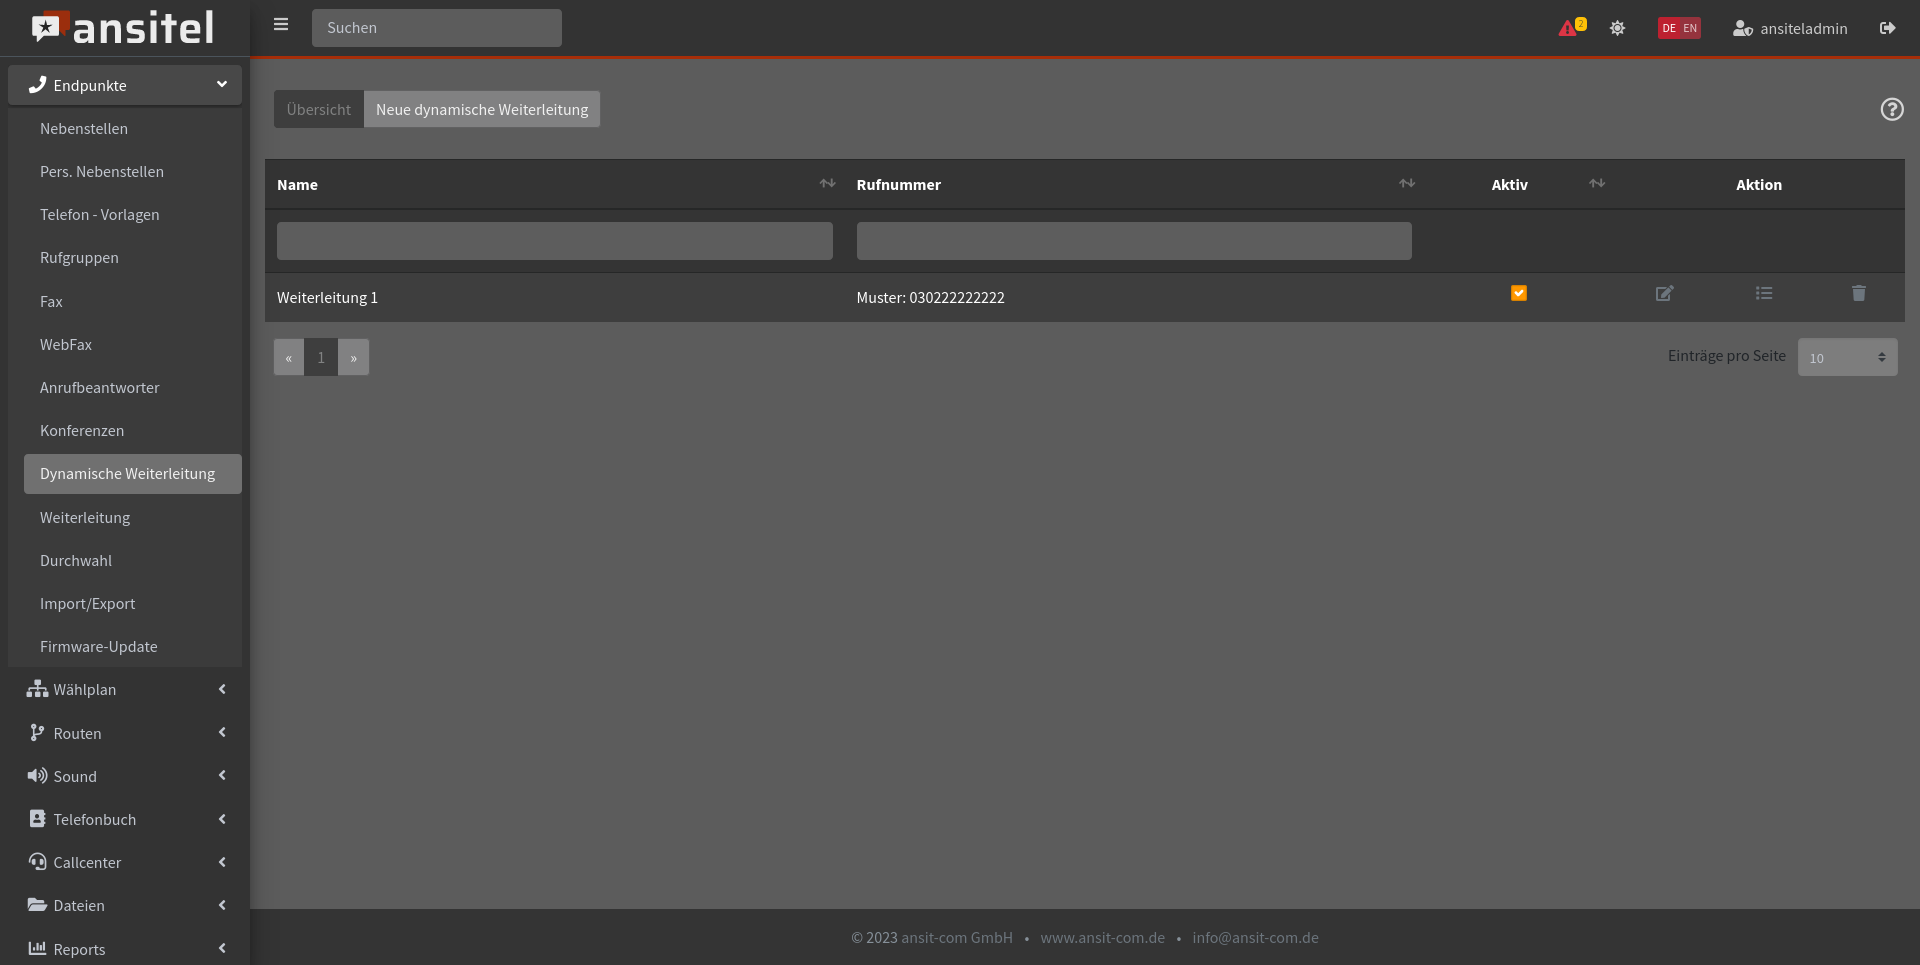Viewport: 1920px width, 965px height.
Task: Open the help question mark icon
Action: point(1891,109)
